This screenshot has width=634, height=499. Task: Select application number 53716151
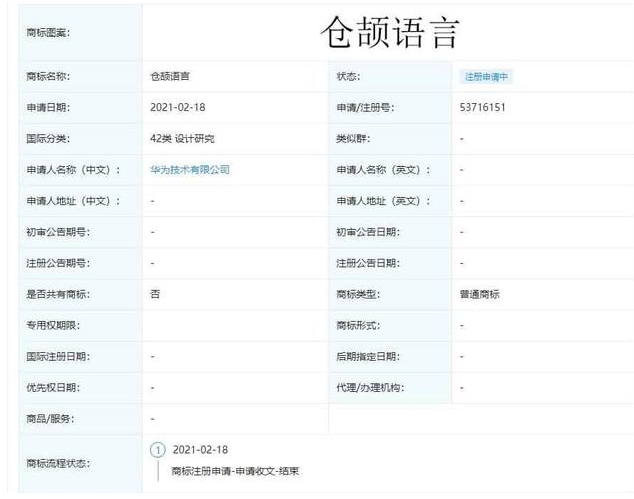coord(482,107)
